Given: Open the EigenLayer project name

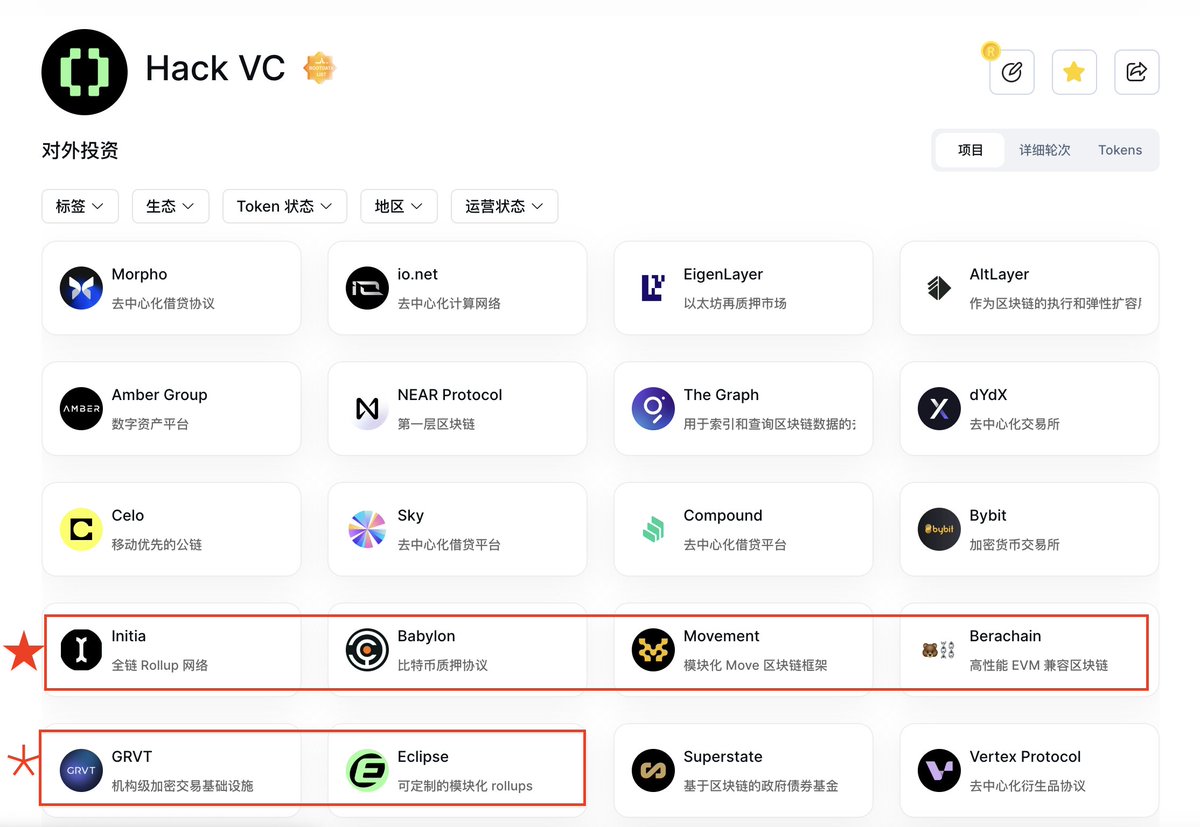Looking at the screenshot, I should point(723,274).
